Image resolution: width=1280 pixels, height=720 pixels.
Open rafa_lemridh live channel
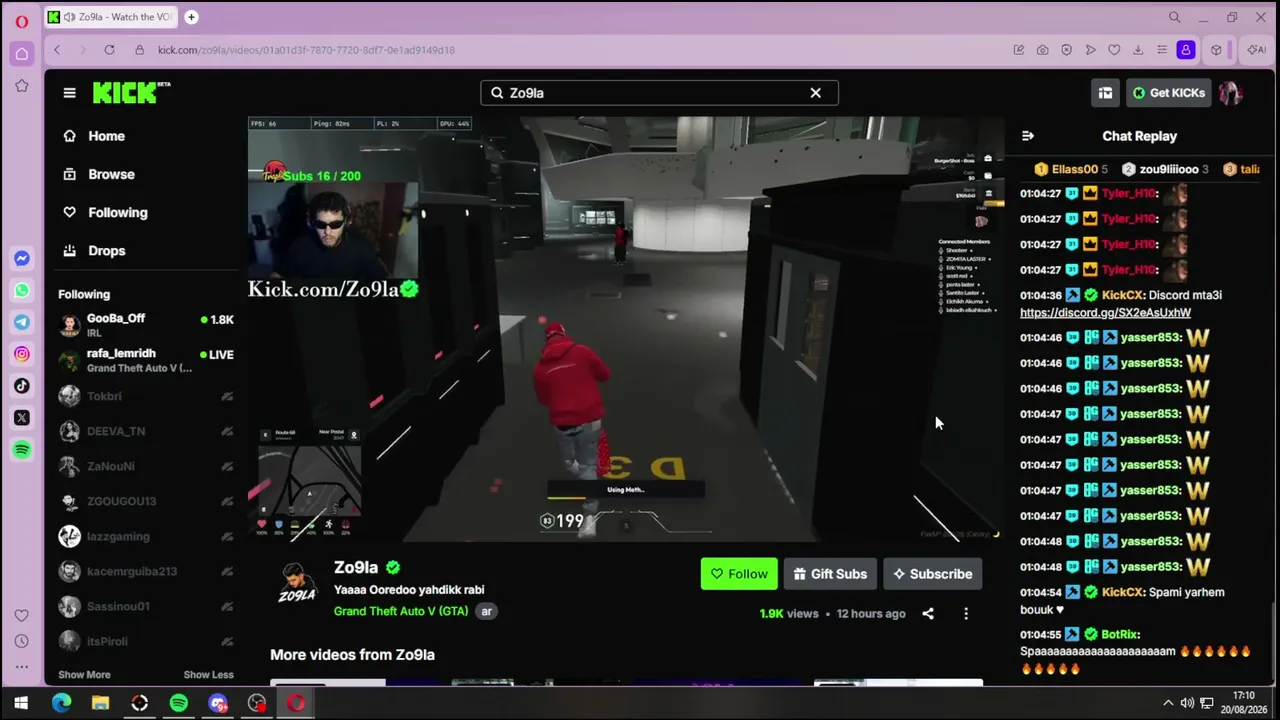(146, 360)
